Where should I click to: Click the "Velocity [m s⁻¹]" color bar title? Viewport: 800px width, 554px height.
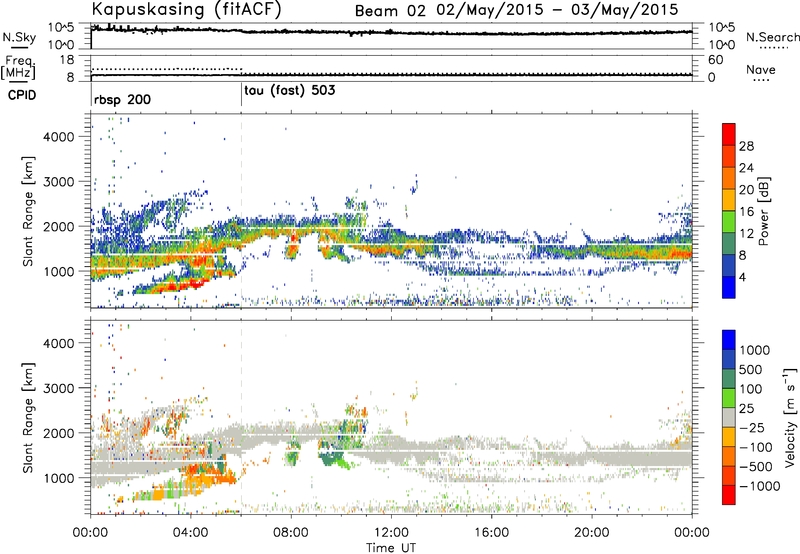789,417
